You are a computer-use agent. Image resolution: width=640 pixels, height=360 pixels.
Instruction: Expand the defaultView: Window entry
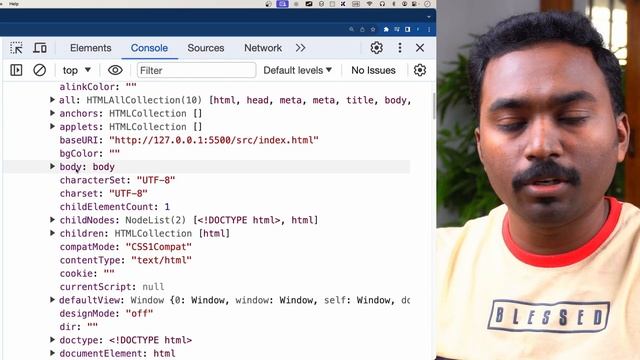[x=52, y=300]
